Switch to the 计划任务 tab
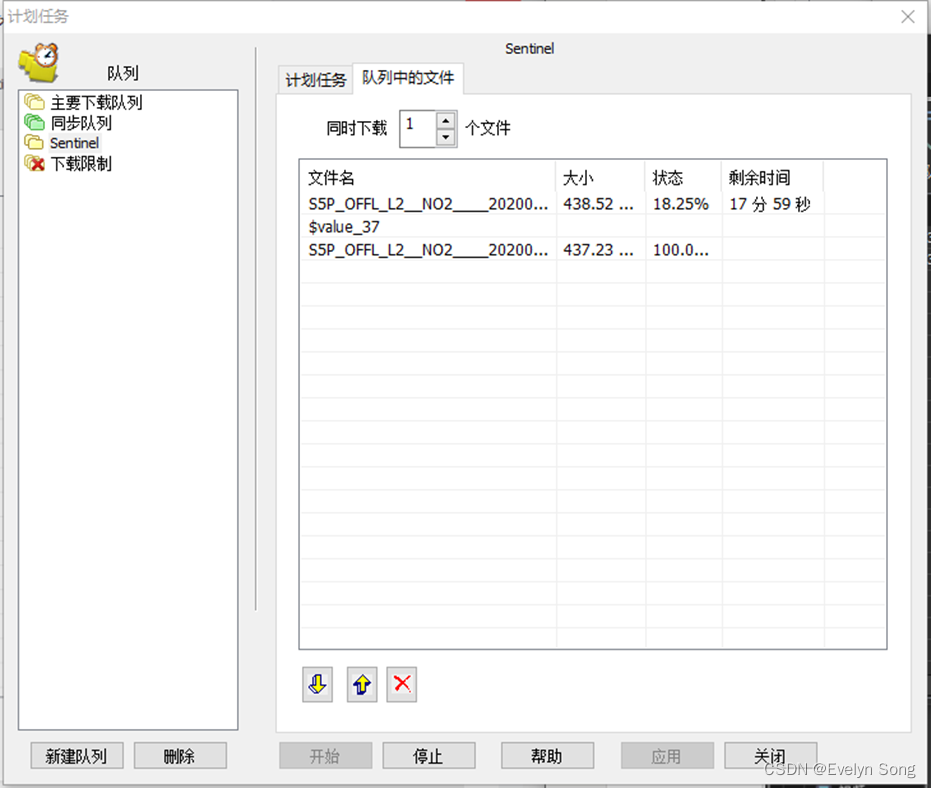Screen dimensions: 931x788 coord(315,79)
